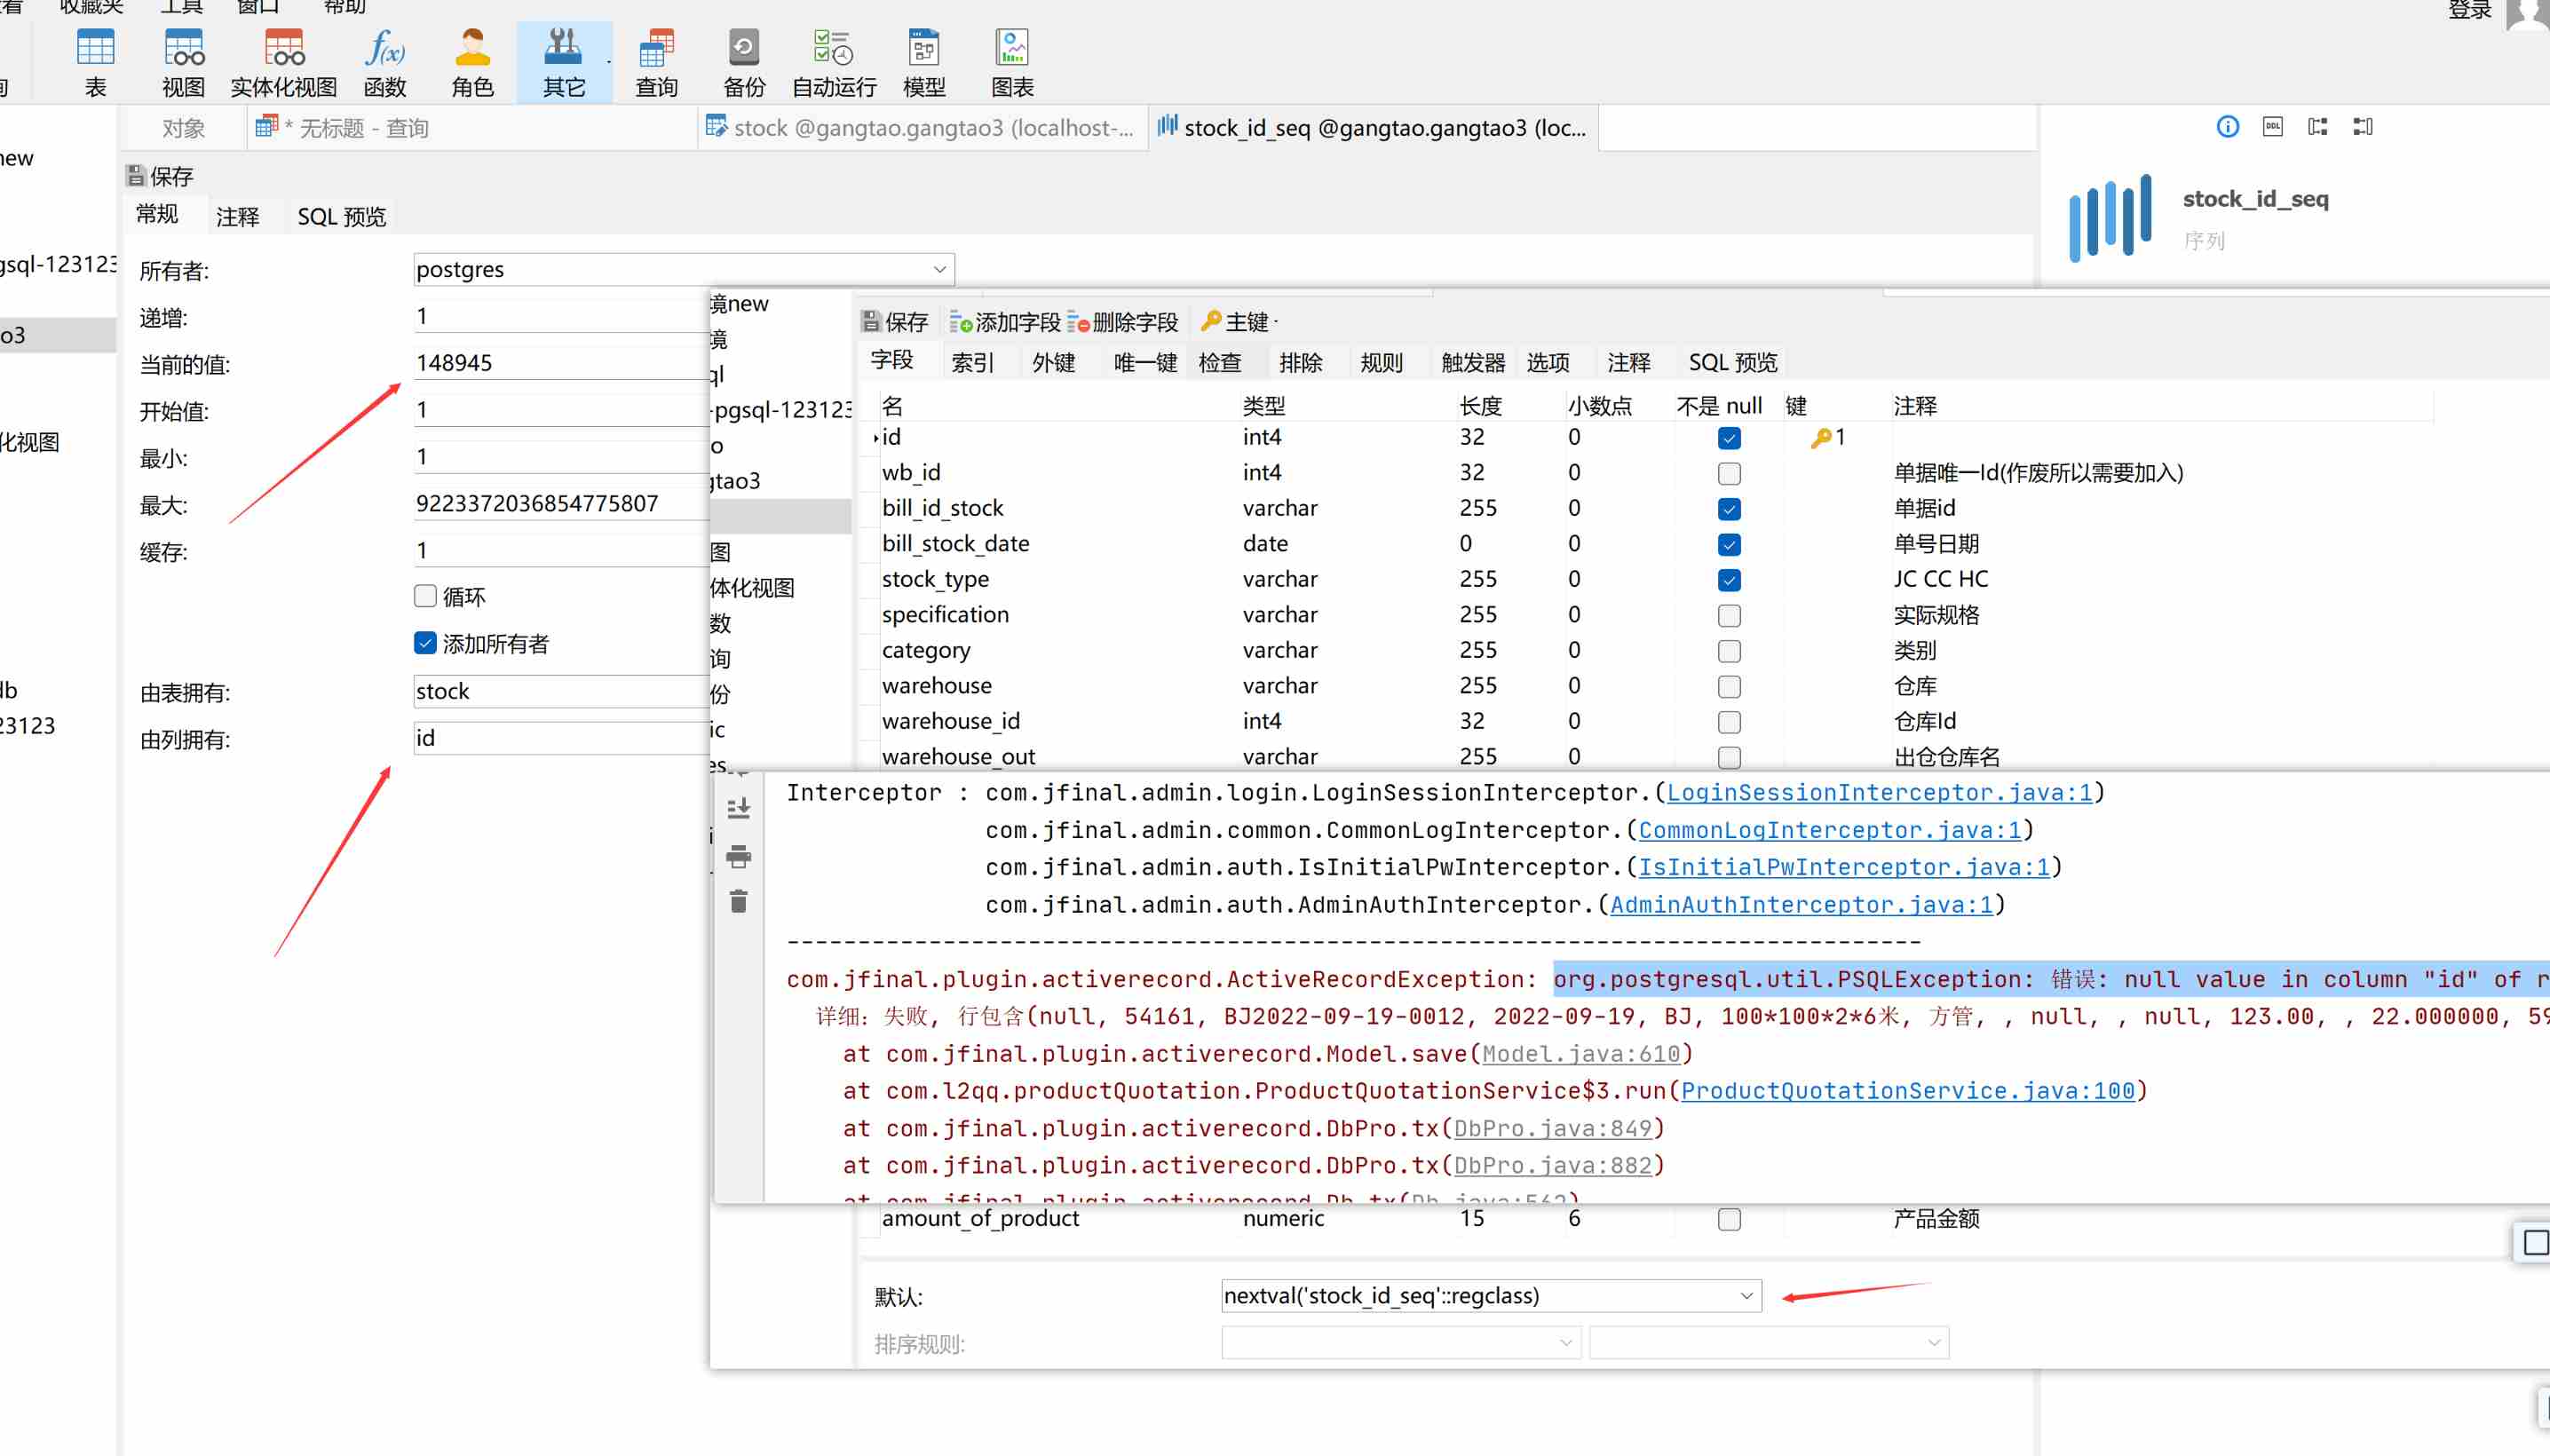This screenshot has height=1456, width=2550.
Task: Open CommonLogInterceptor.java:1 link
Action: point(1829,830)
